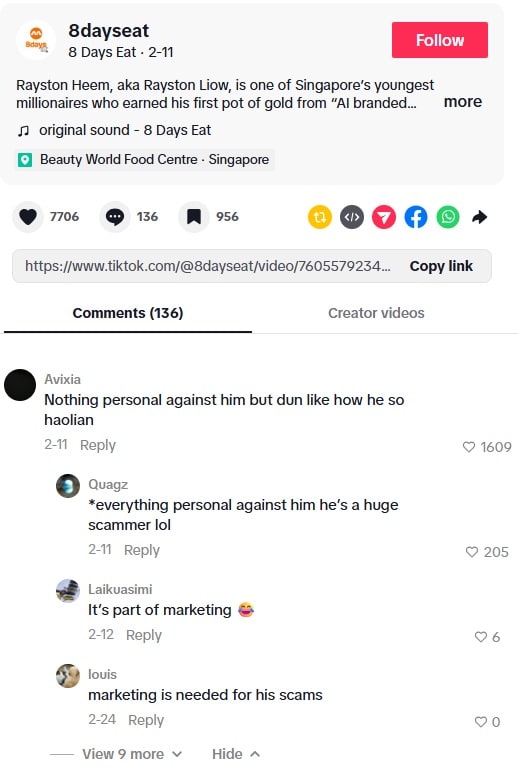
Task: Click the yellow repost icon
Action: click(320, 217)
